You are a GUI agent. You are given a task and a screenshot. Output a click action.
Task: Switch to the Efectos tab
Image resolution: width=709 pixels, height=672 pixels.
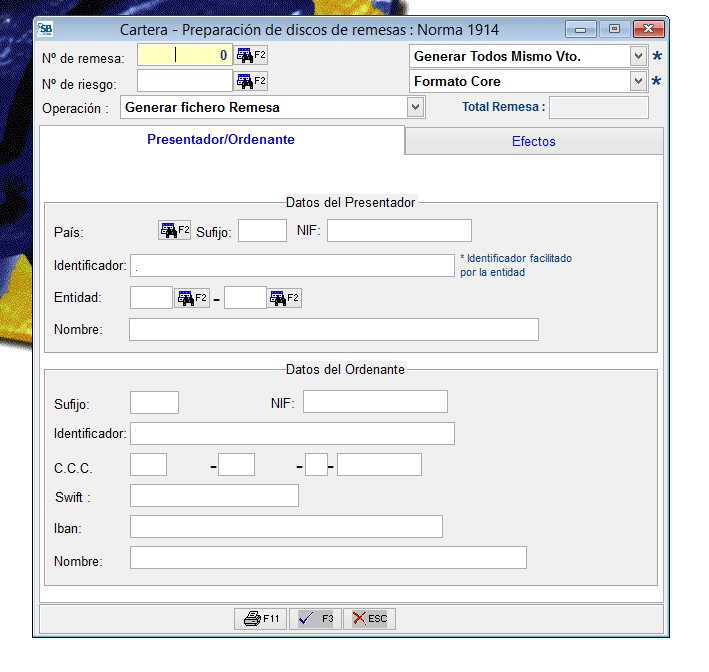[x=533, y=142]
